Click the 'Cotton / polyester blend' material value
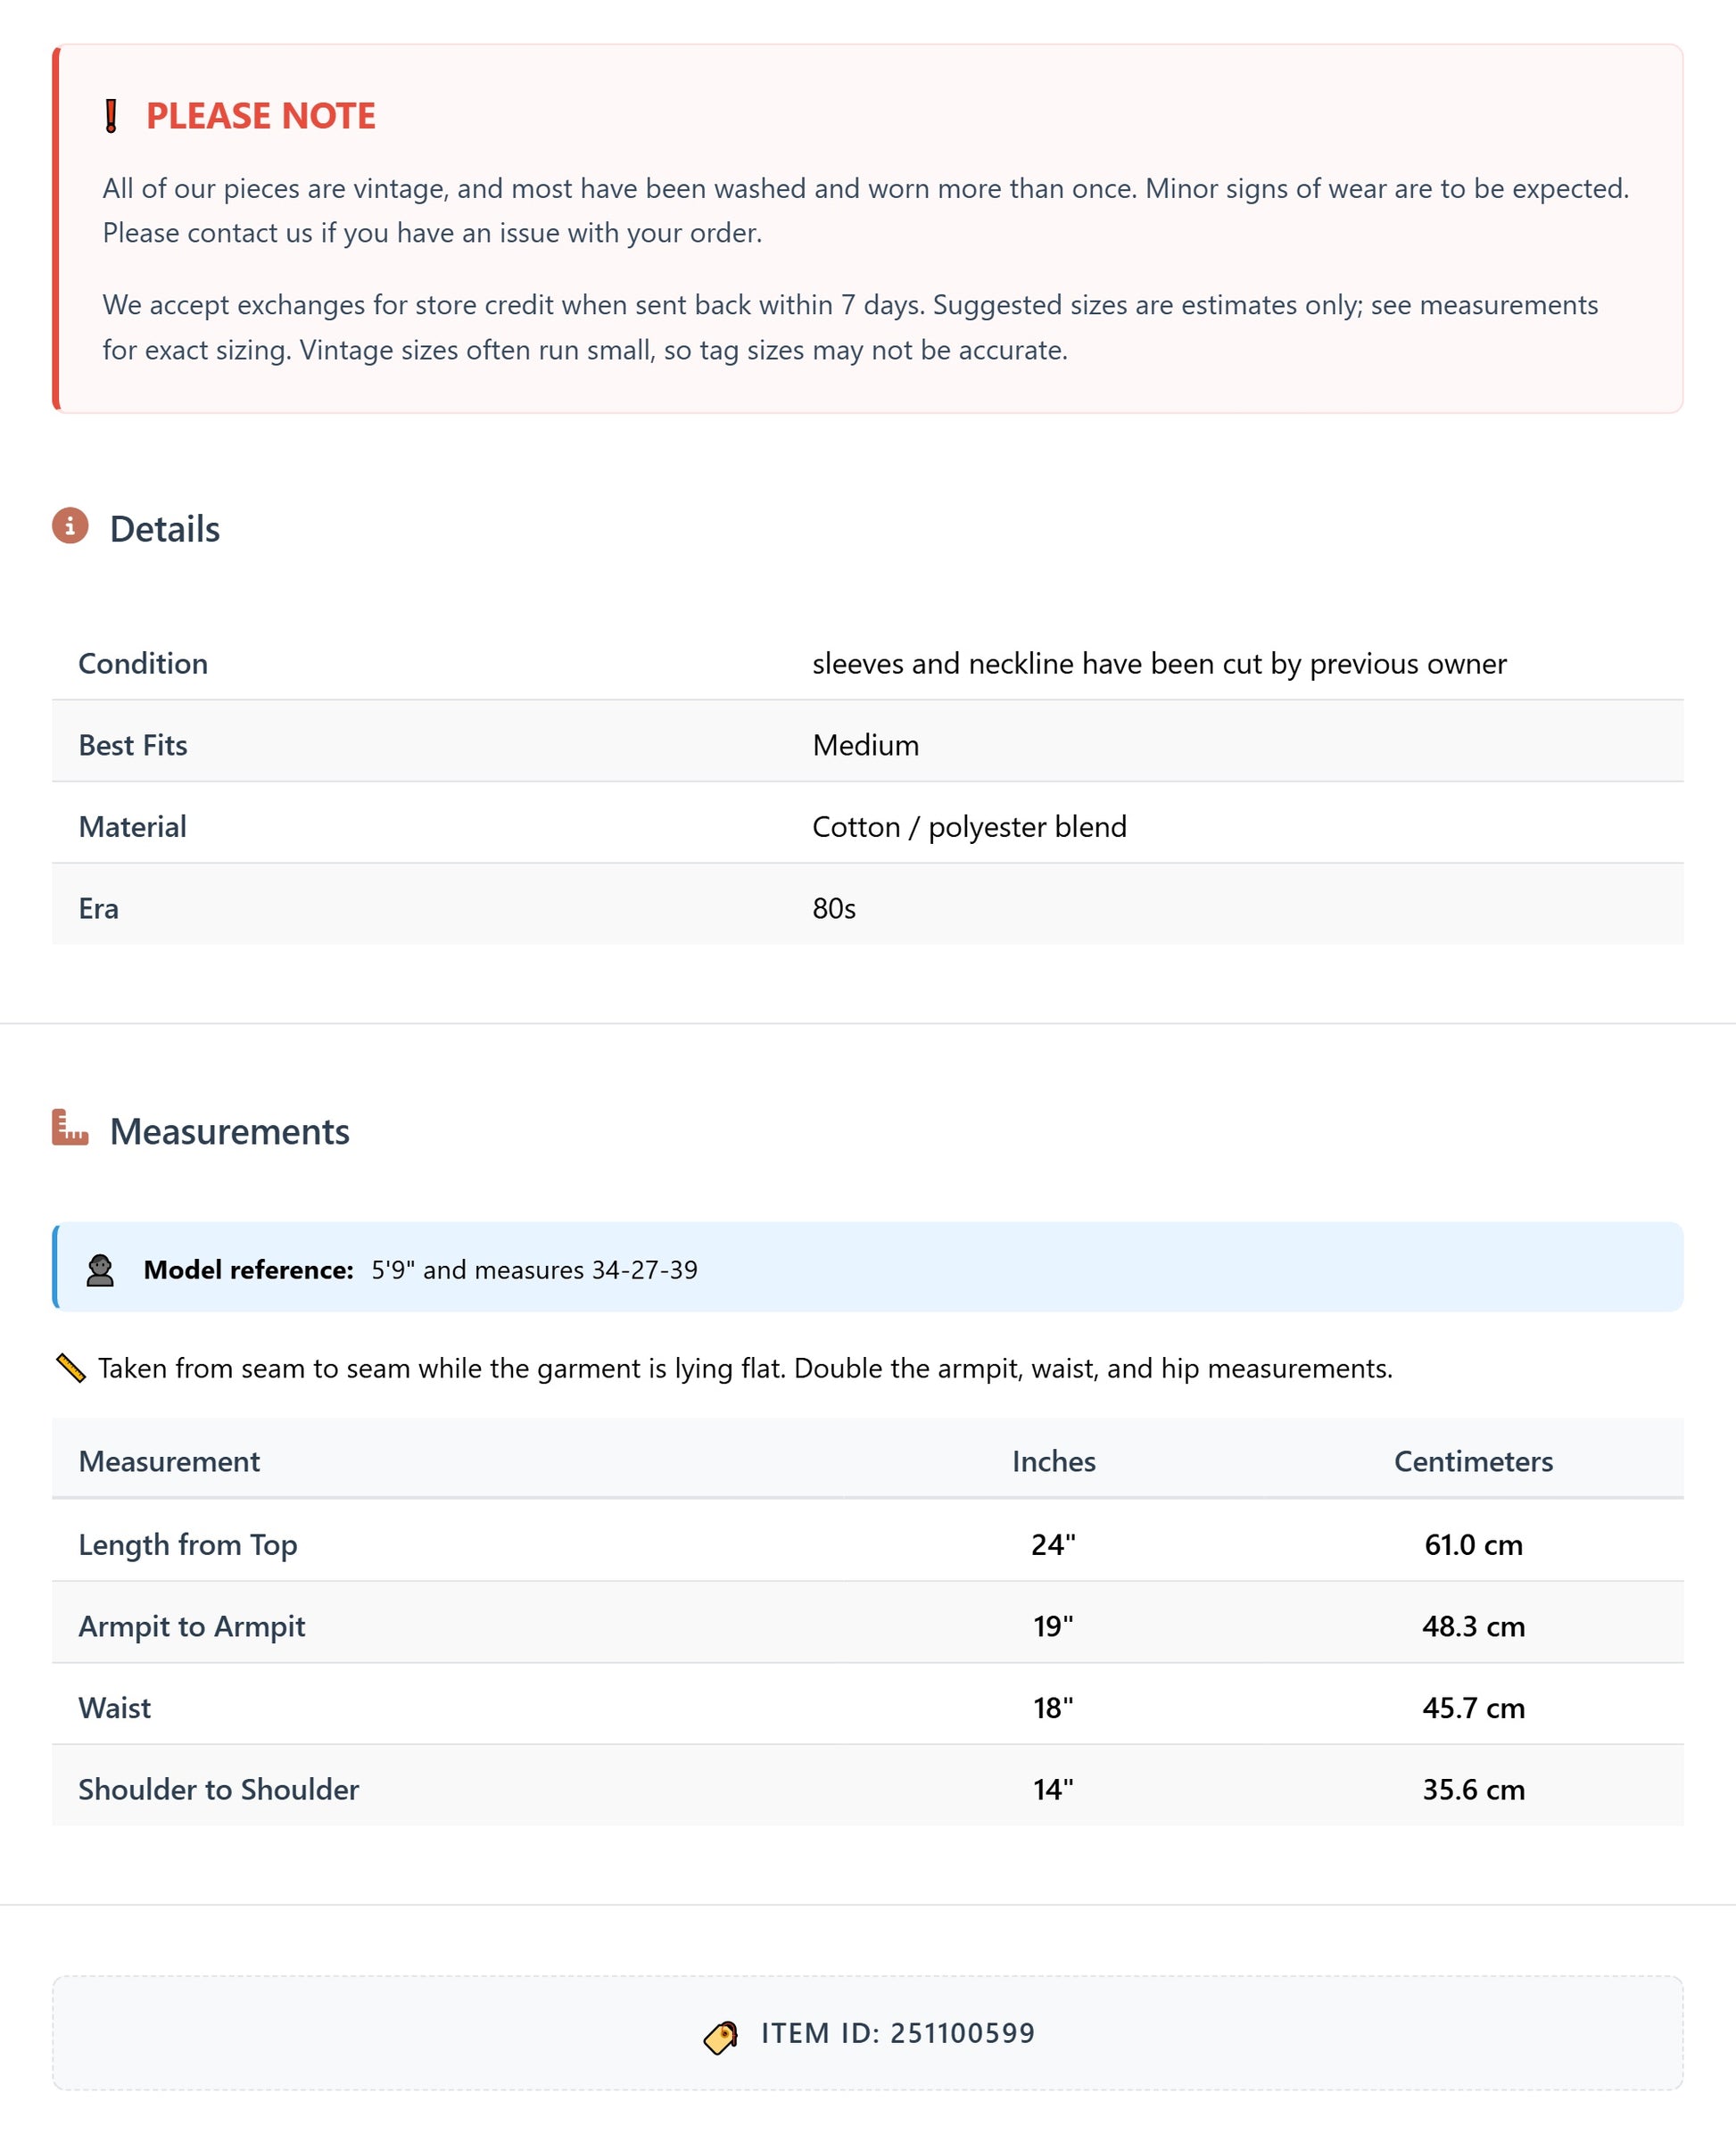1736x2134 pixels. point(968,826)
